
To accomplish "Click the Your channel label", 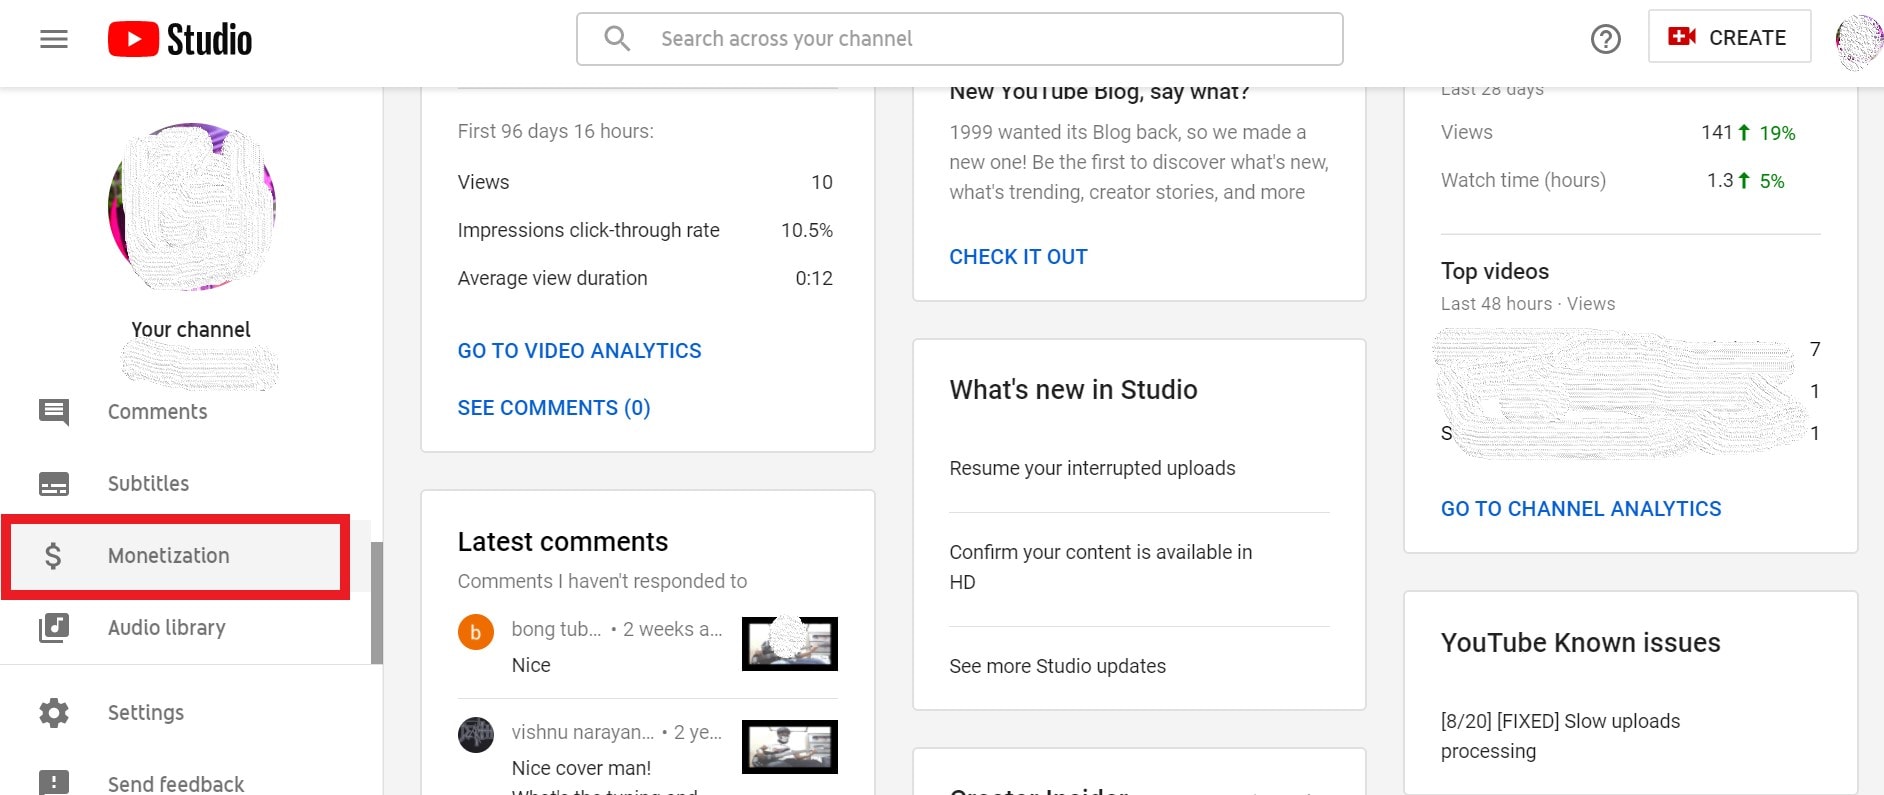I will tap(191, 330).
